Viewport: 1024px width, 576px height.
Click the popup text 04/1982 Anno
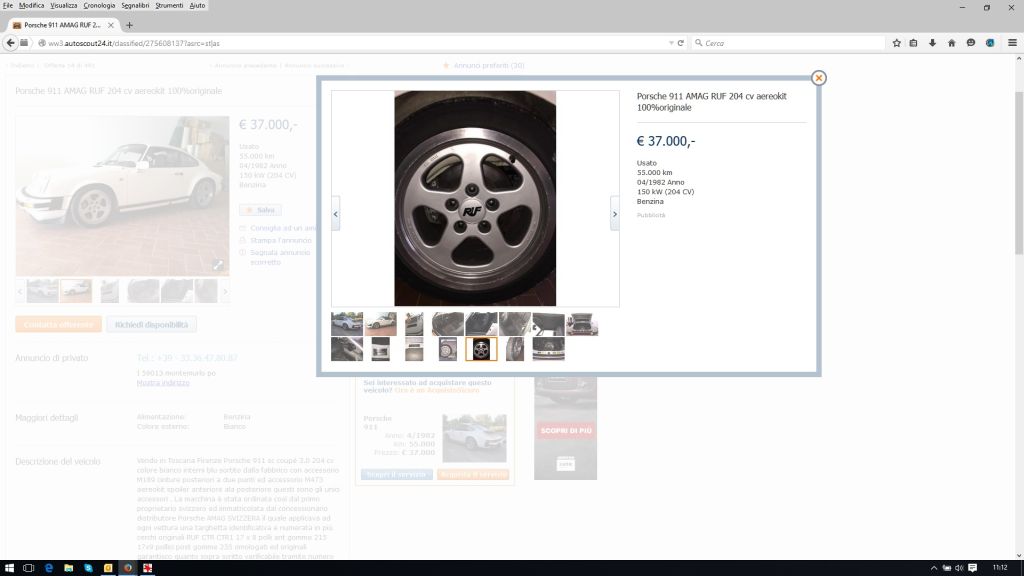pos(661,182)
